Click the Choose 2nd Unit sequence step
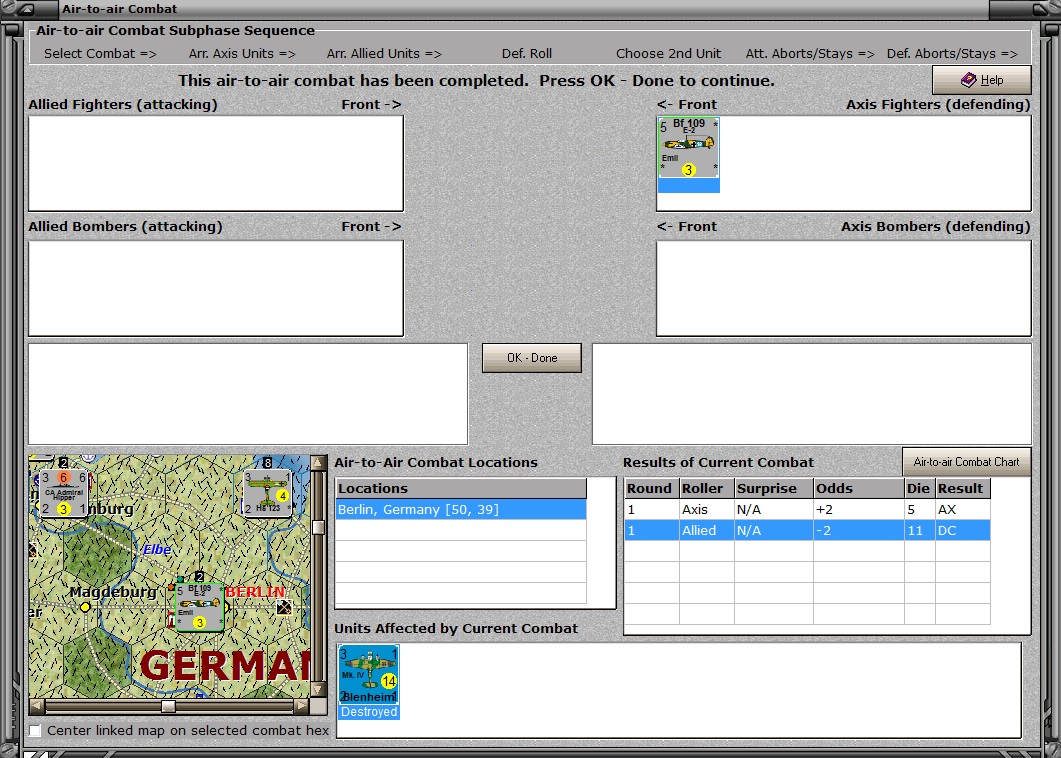 point(669,53)
